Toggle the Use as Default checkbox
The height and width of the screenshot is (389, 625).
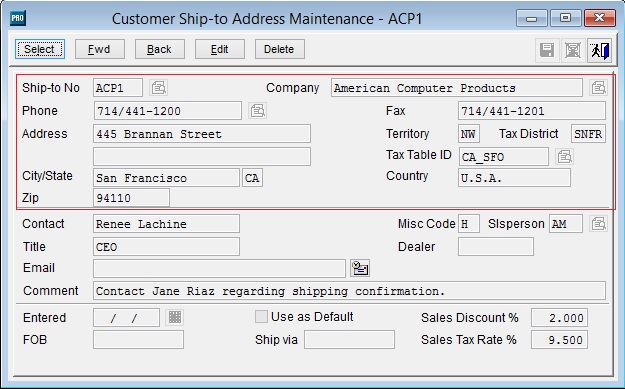point(261,317)
